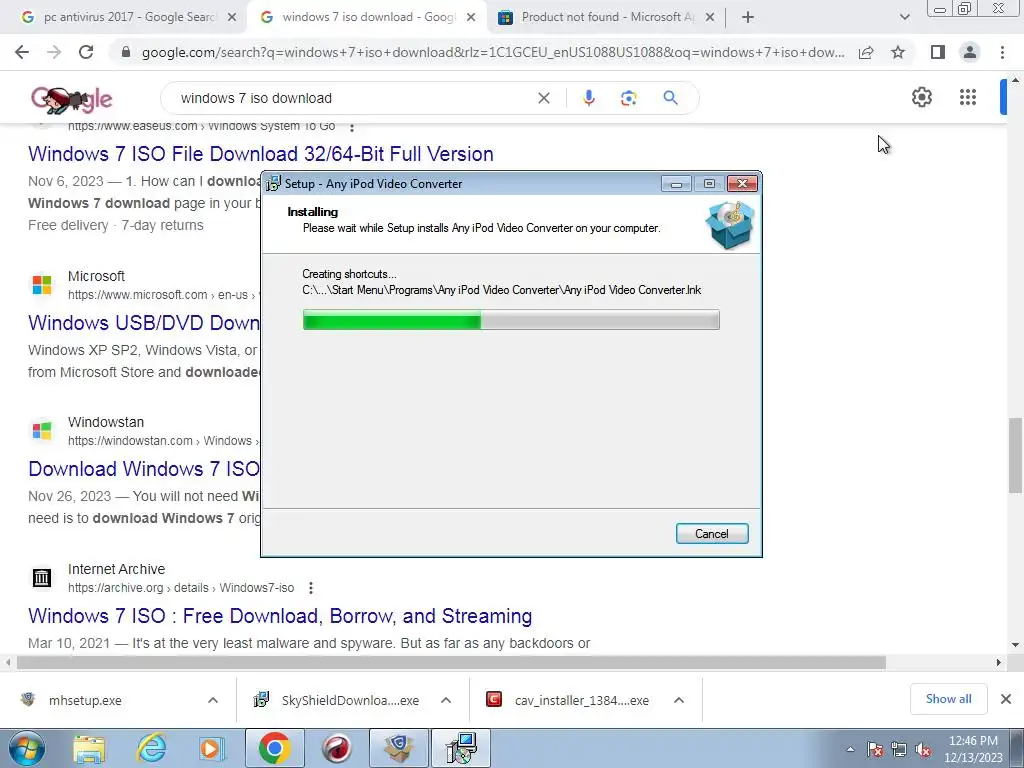The height and width of the screenshot is (768, 1024).
Task: Click the vertical page scrollbar thumb
Action: (x=1015, y=455)
